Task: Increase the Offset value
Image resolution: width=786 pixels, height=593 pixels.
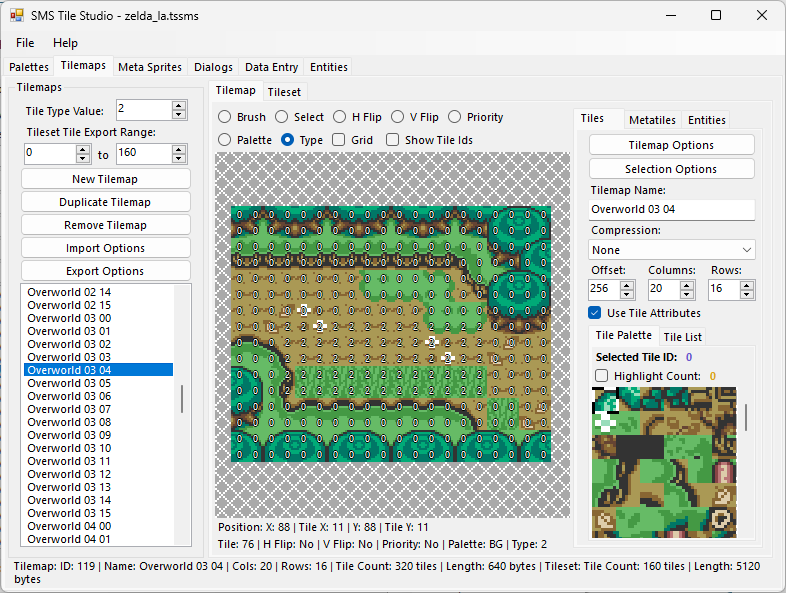Action: pyautogui.click(x=627, y=285)
